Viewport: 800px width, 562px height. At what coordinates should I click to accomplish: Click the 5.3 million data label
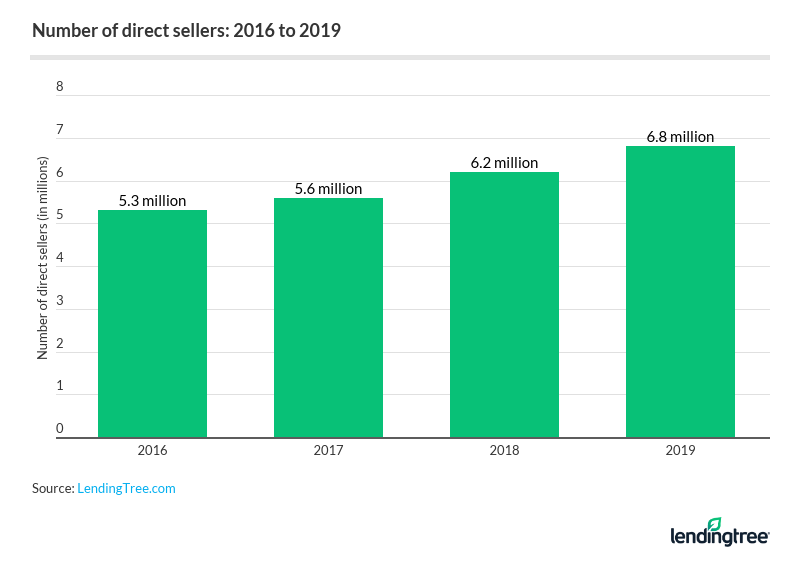click(152, 201)
